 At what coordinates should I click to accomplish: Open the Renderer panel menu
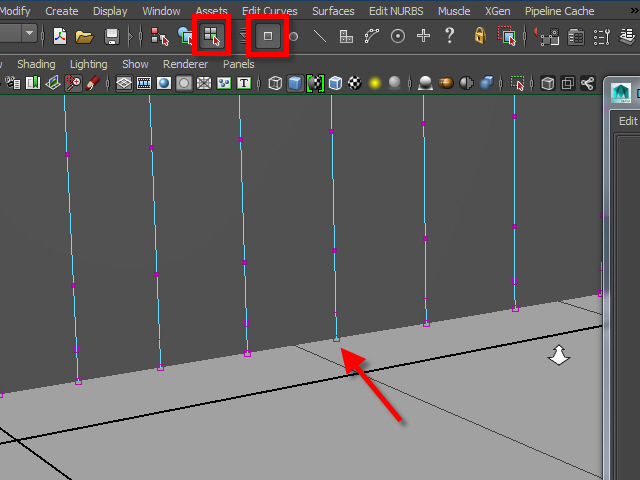coord(185,64)
